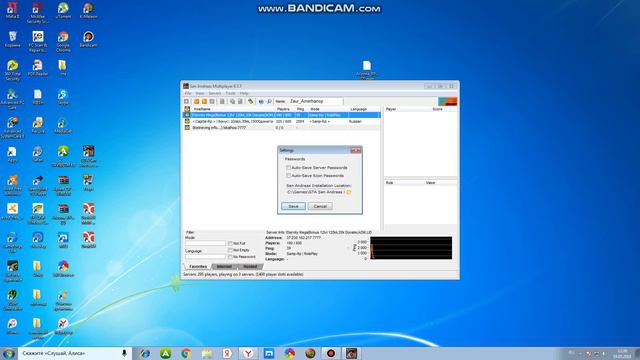Click the San Andreas installation path field

[316, 192]
